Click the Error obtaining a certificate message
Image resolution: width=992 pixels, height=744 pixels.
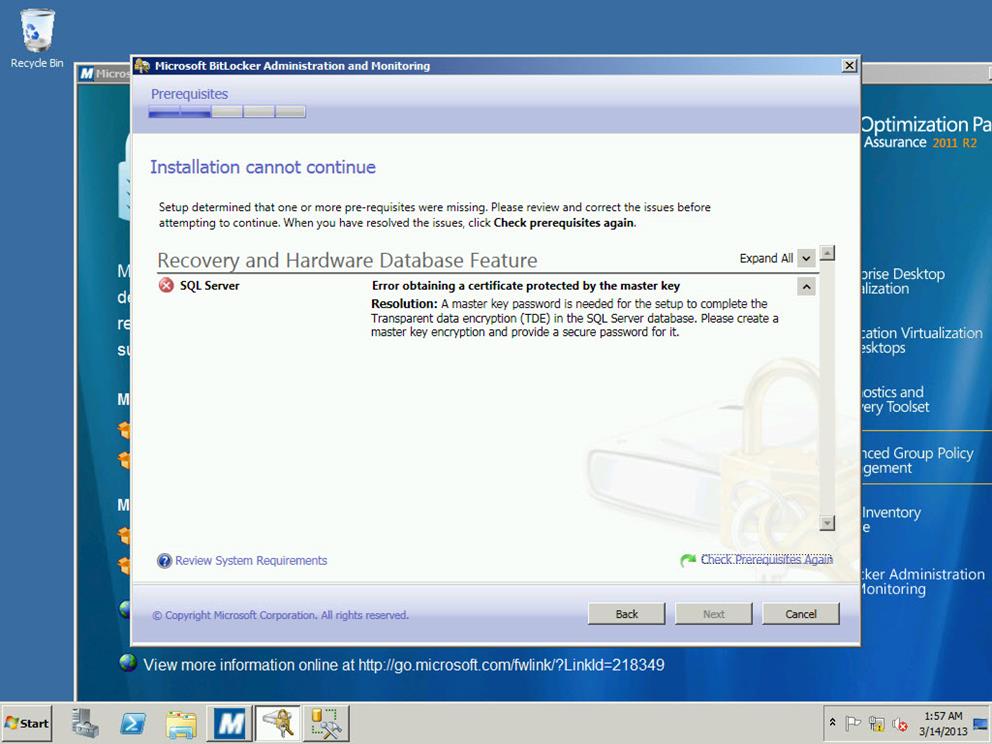[x=526, y=285]
